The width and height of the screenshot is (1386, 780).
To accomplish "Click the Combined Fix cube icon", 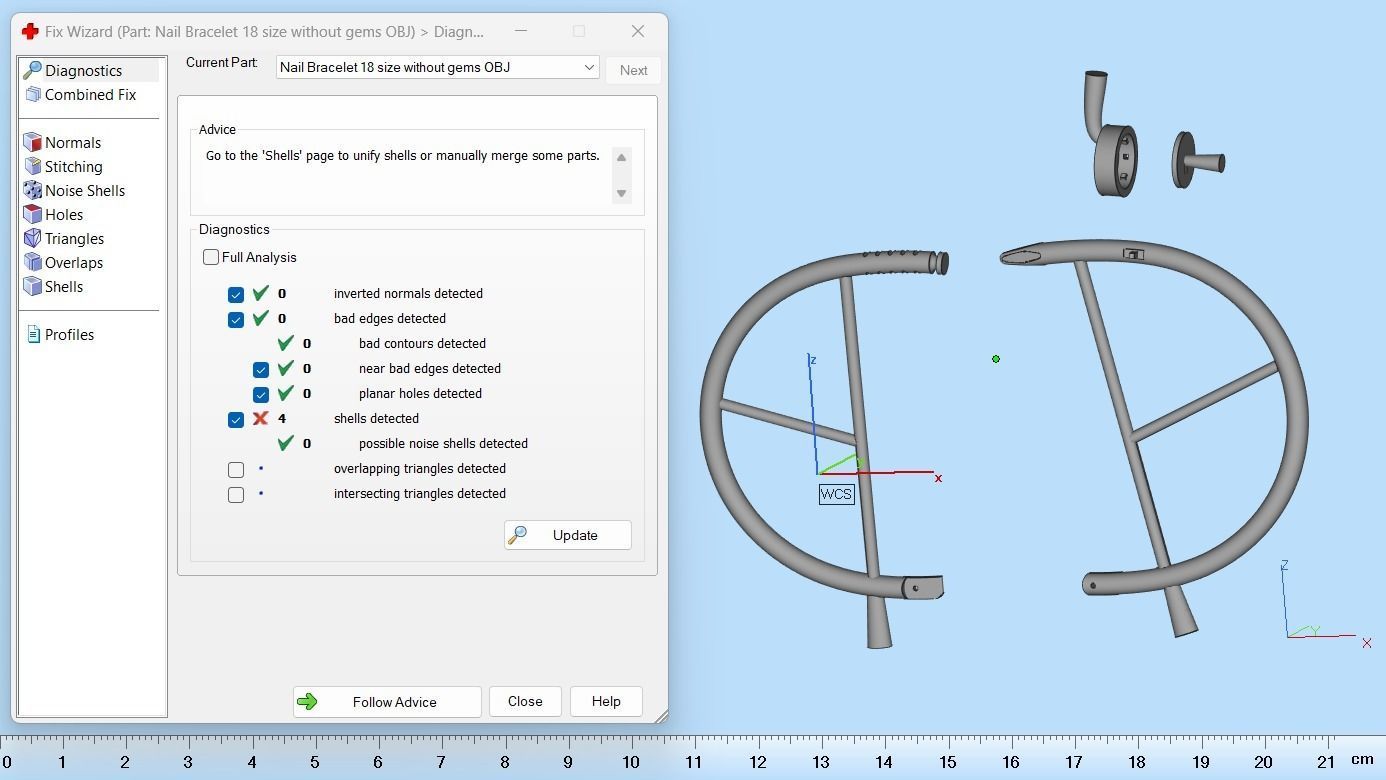I will (x=33, y=95).
